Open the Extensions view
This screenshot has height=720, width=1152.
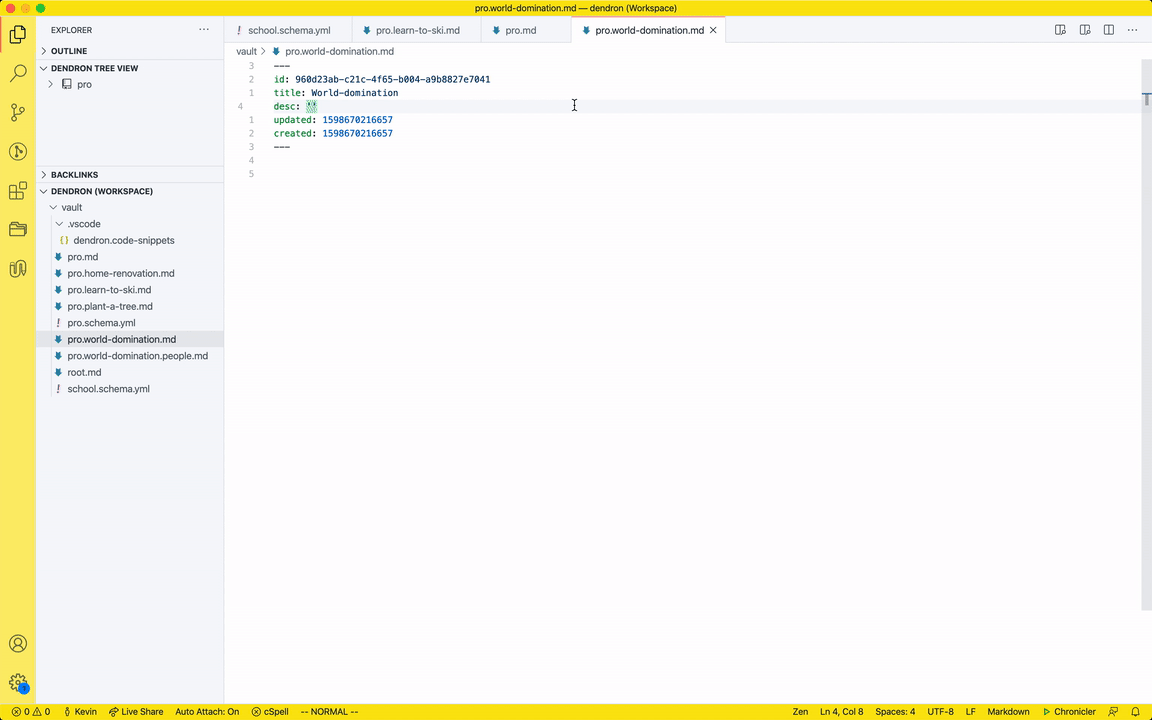[18, 190]
